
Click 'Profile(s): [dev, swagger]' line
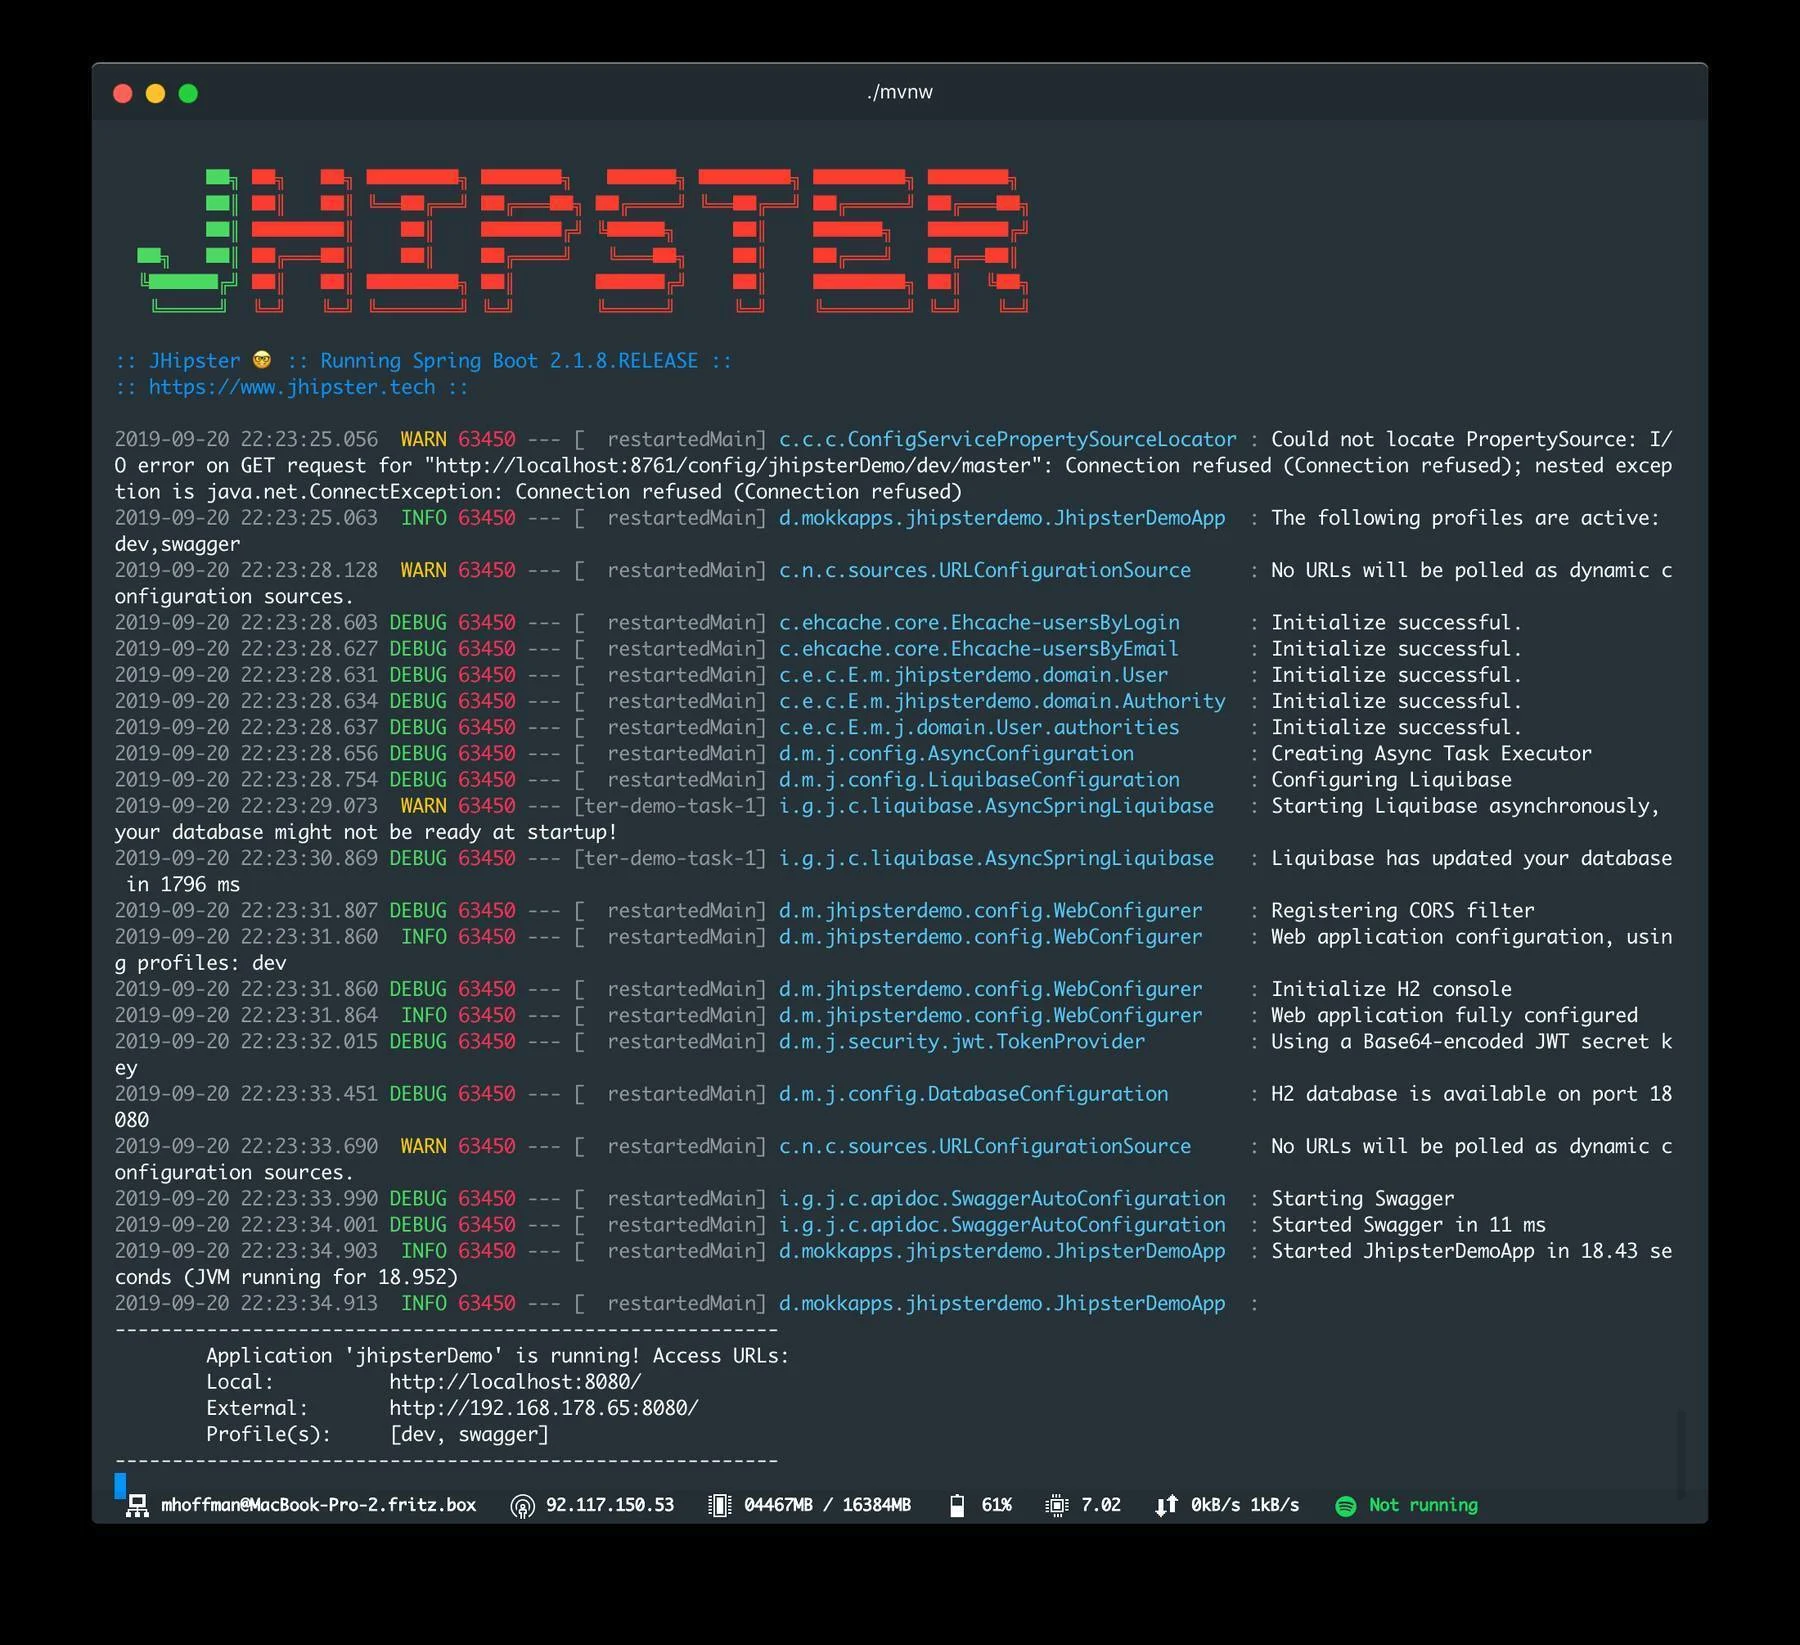(x=377, y=1434)
